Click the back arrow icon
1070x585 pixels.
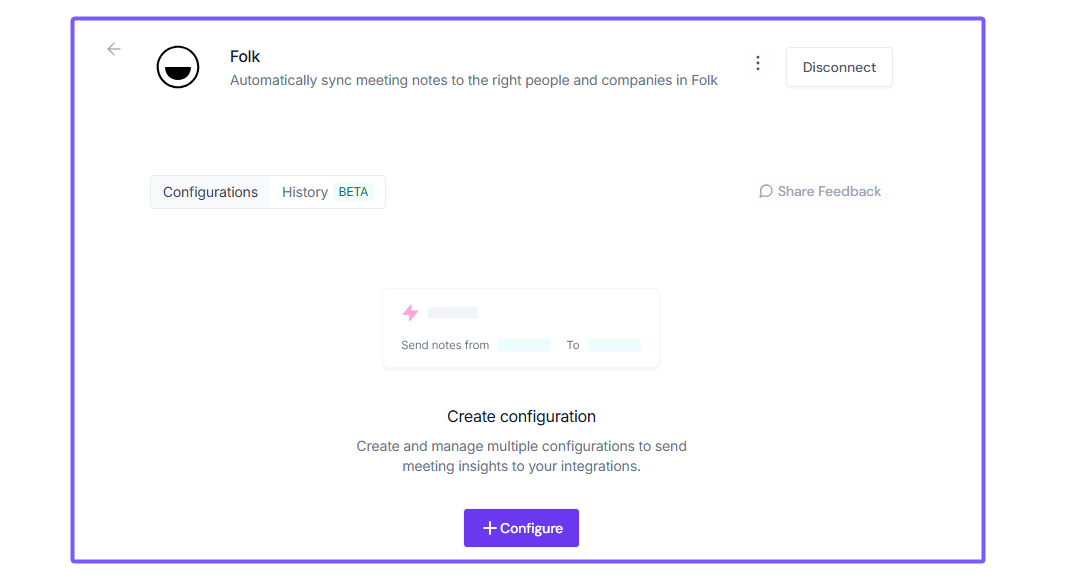pyautogui.click(x=114, y=49)
